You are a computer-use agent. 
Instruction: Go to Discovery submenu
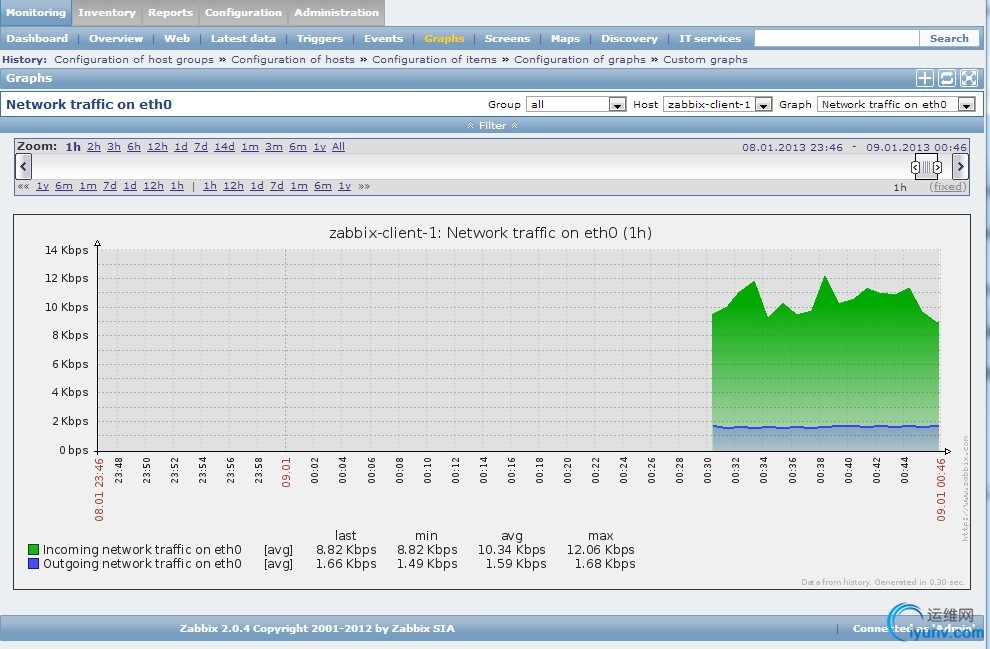[629, 39]
